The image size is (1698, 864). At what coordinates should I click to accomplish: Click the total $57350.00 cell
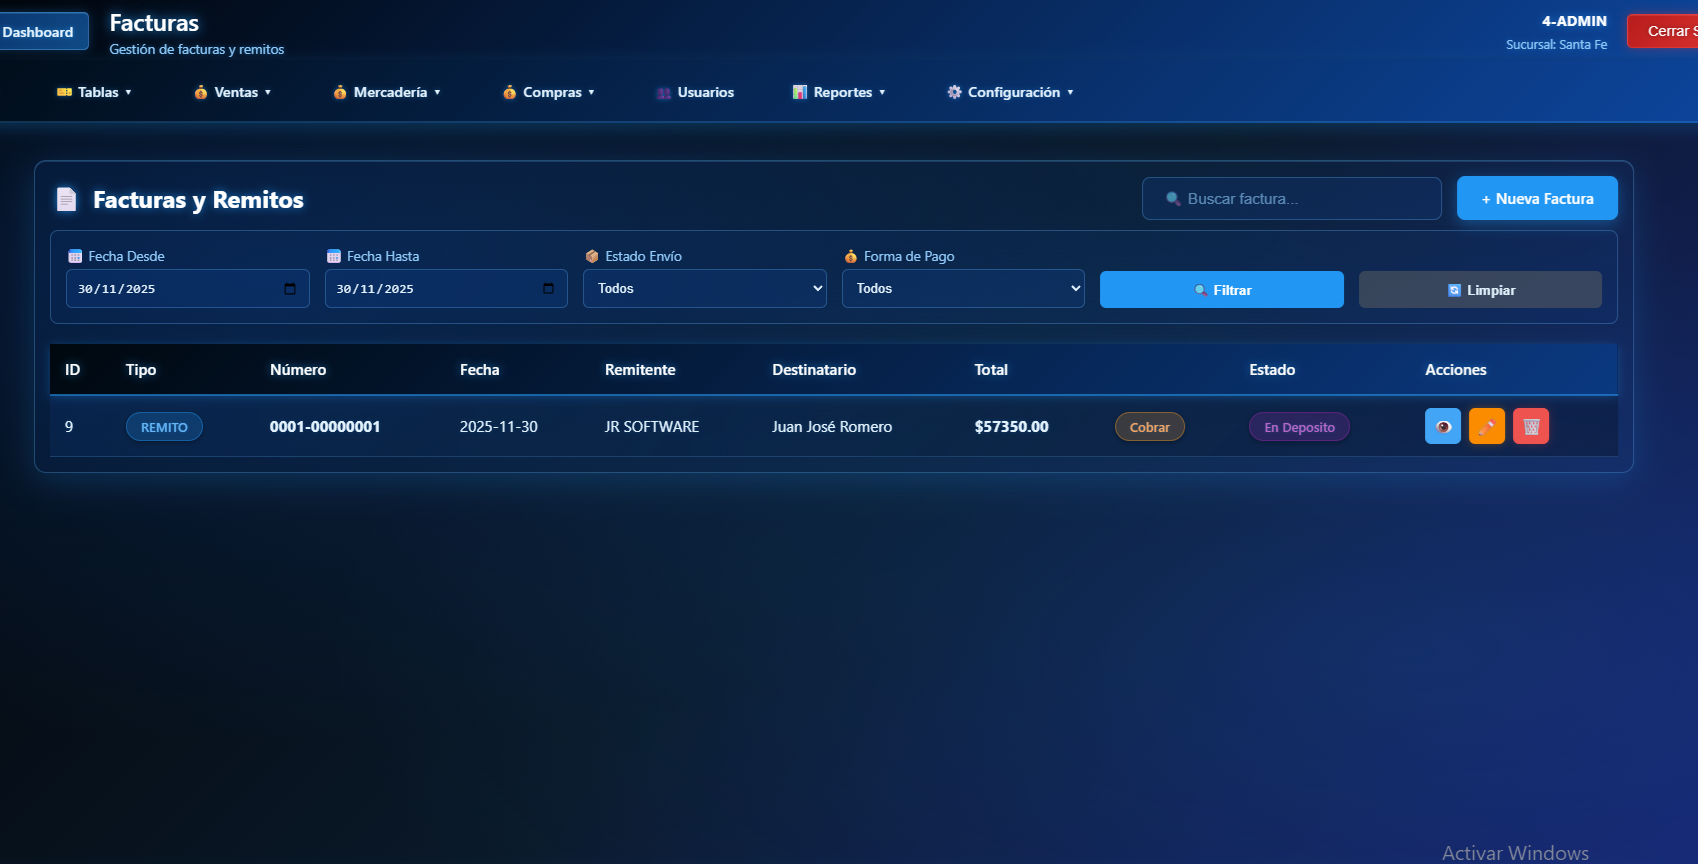coord(1012,426)
